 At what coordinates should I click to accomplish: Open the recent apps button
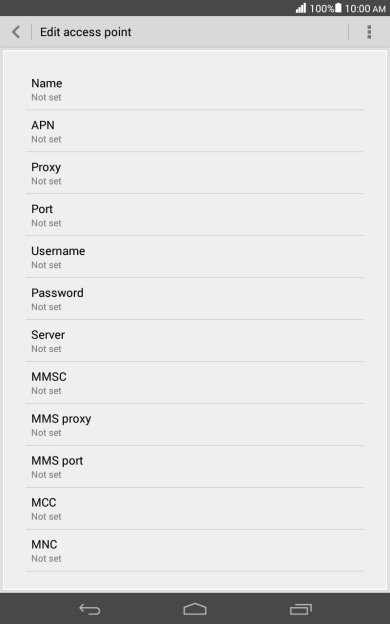tap(300, 609)
